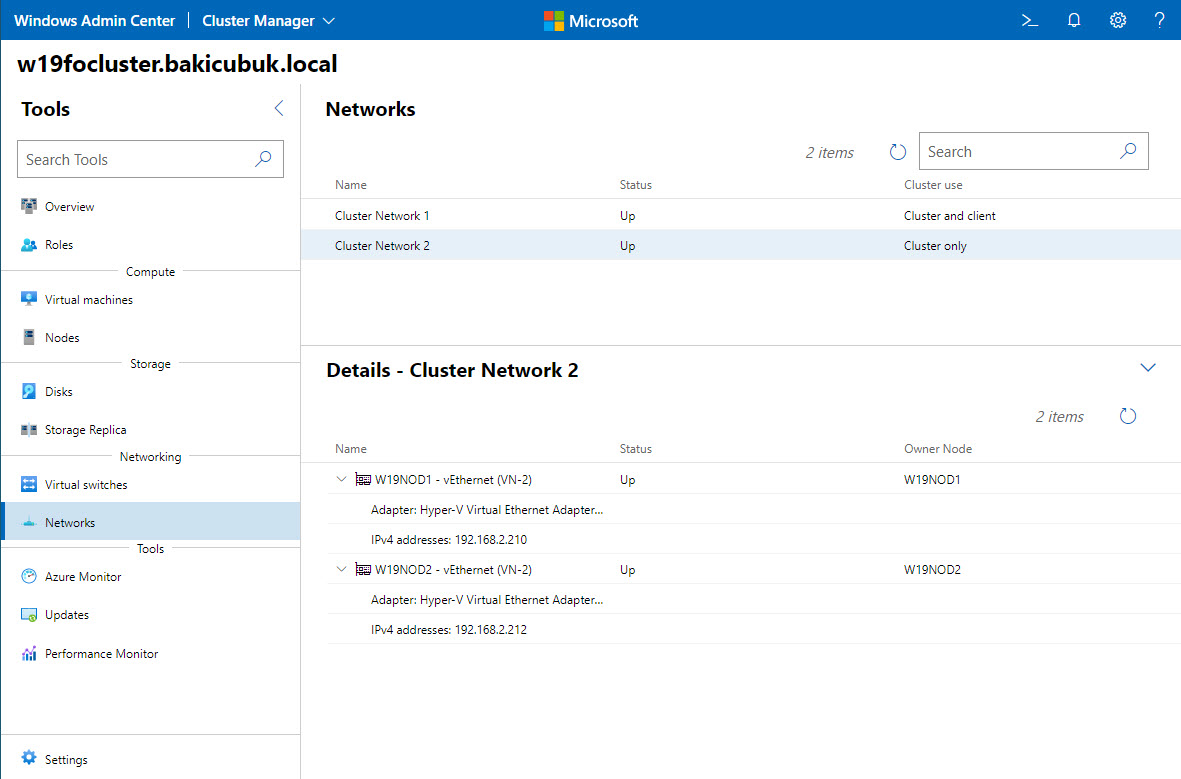Click the W19NOD1 owner node cell

pos(932,479)
